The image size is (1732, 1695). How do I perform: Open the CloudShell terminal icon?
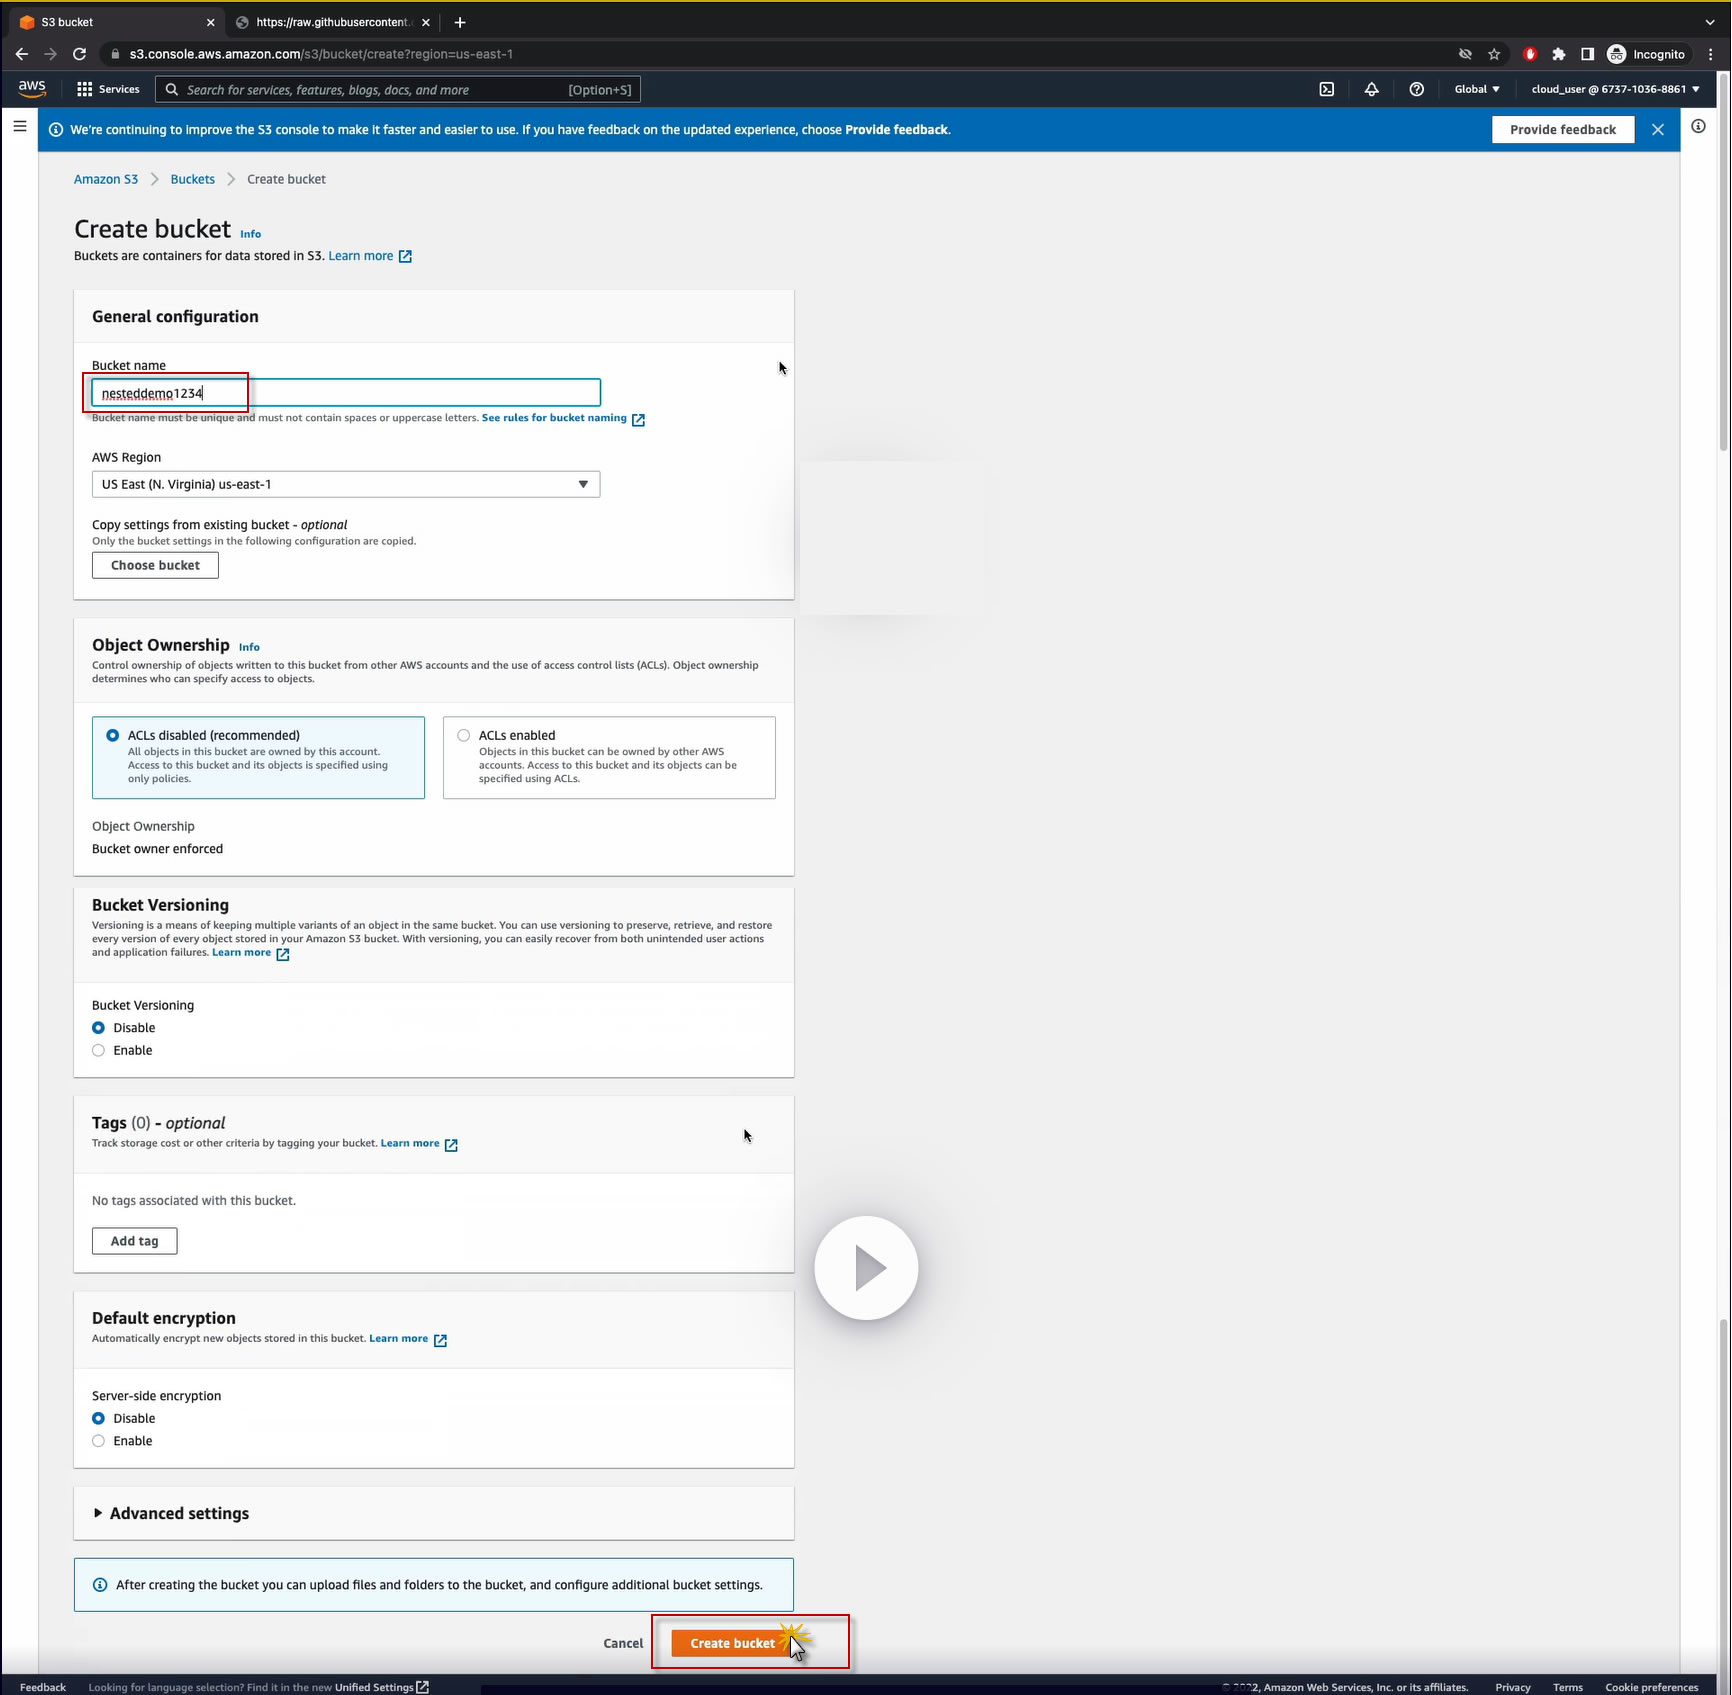(1327, 89)
